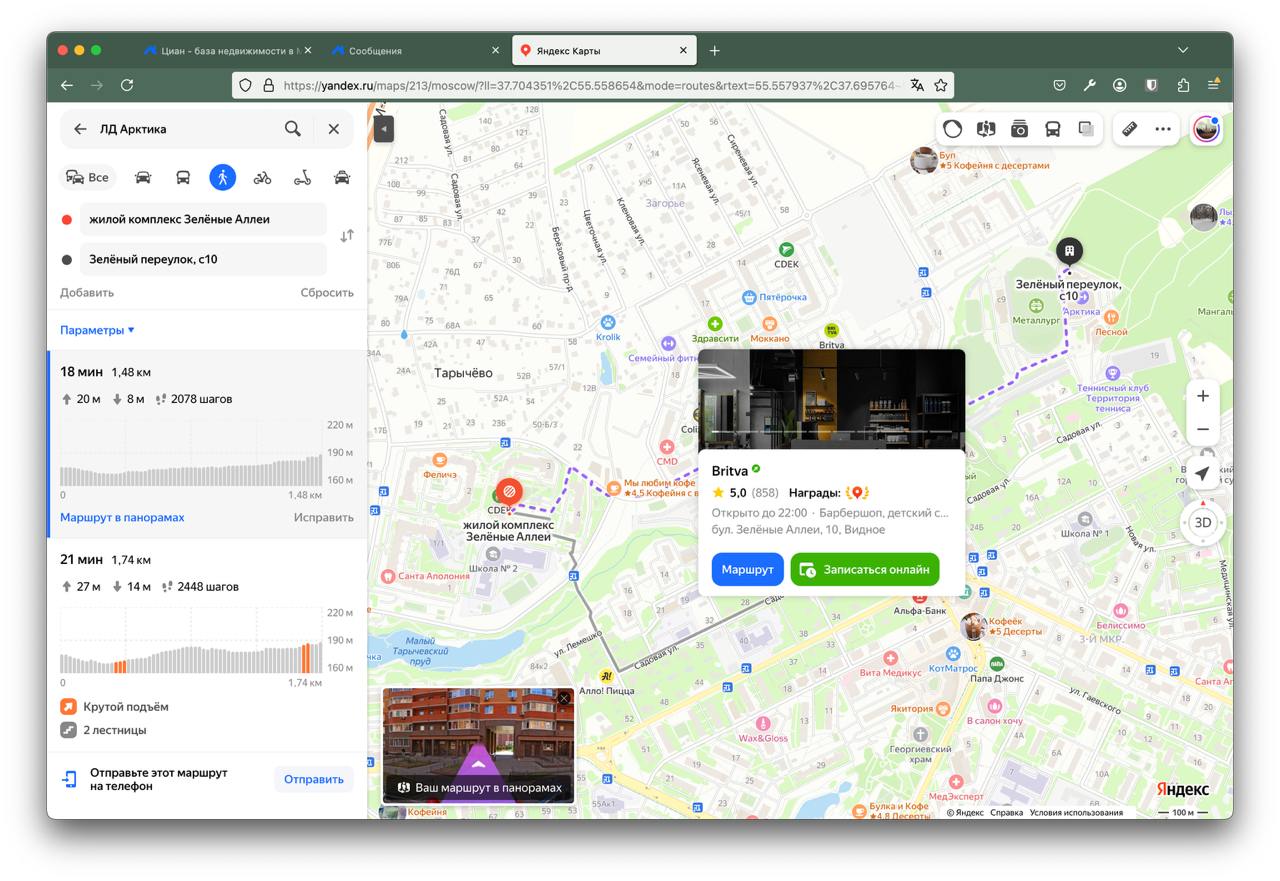Click the my location arrow button
Screen dimensions: 1280x881
click(x=1203, y=474)
